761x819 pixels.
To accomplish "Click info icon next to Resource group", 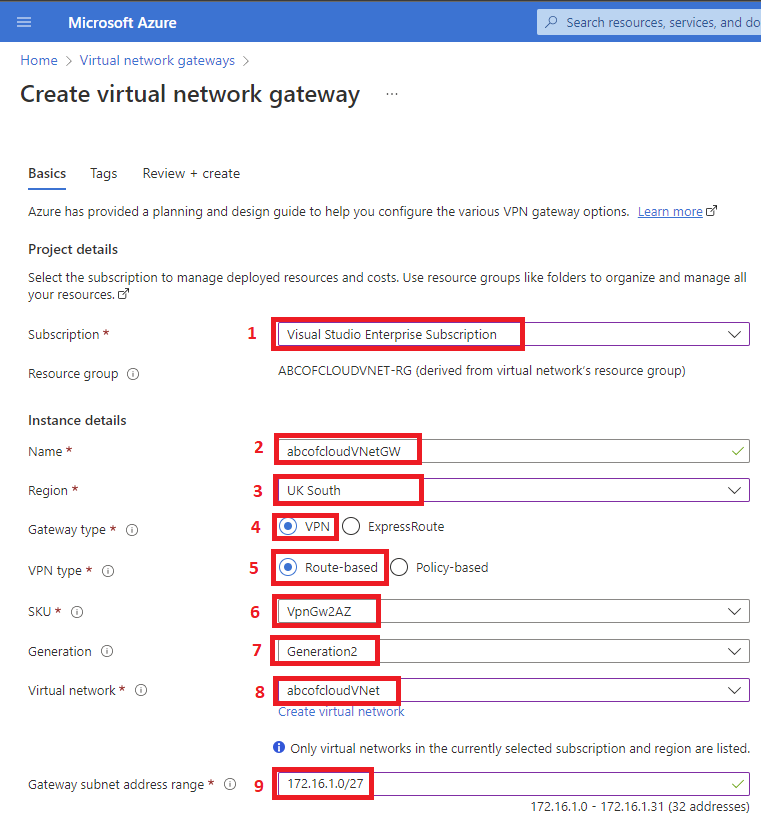I will tap(133, 374).
